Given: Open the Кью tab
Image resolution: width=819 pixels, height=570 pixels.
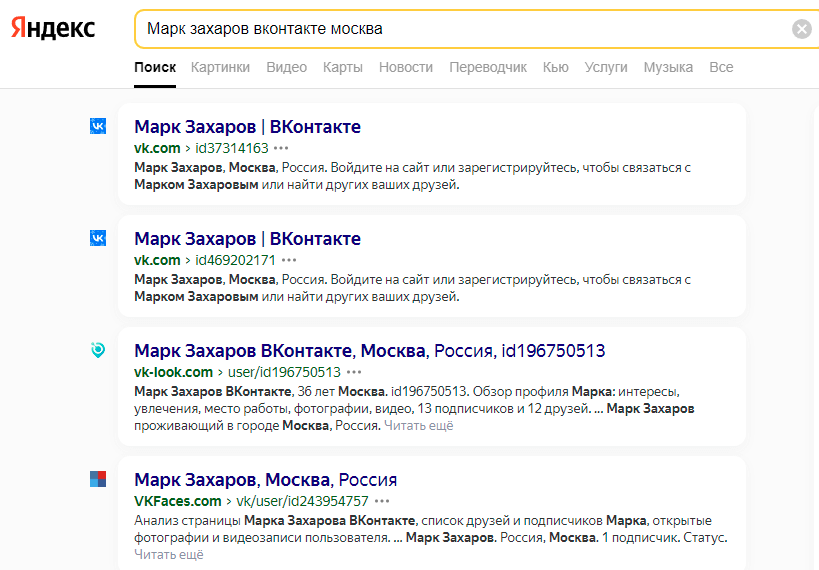Looking at the screenshot, I should [556, 67].
